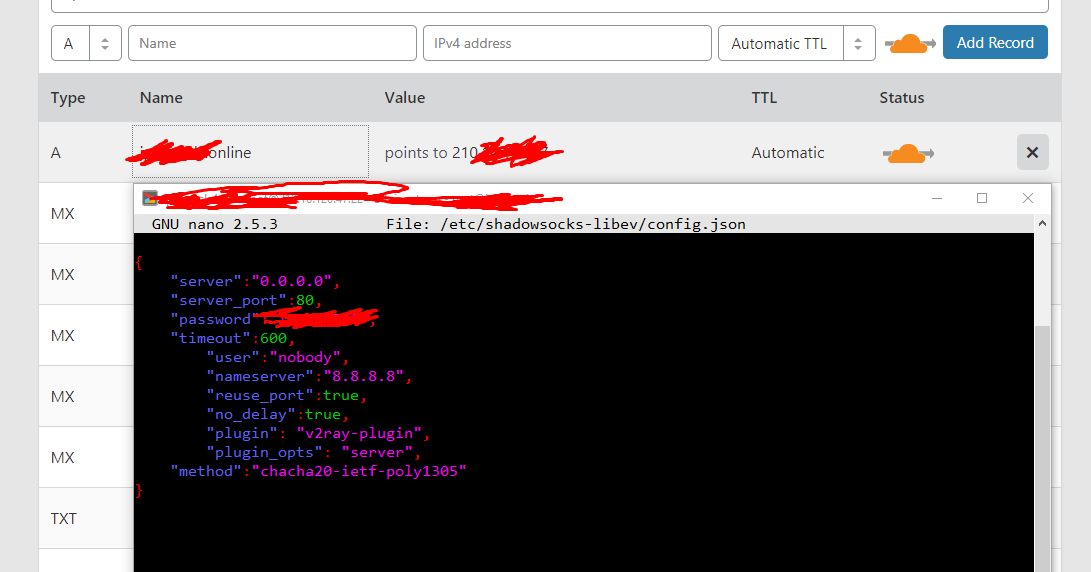Click the Status column header

pos(902,97)
